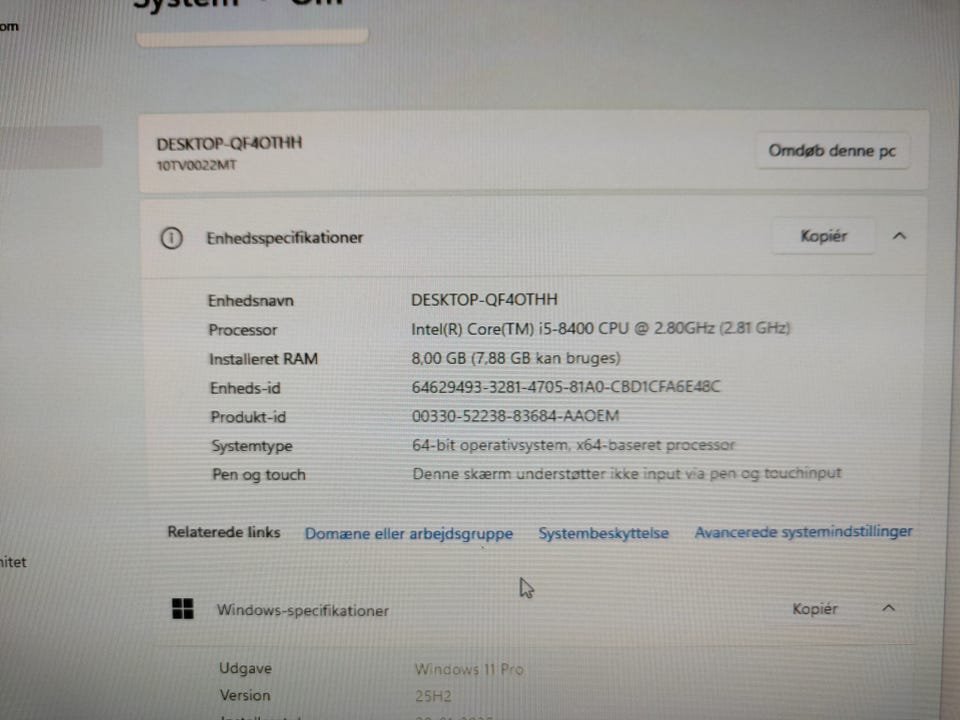Select the Produkt-id value 00330-52238-83684-AAOEM
The width and height of the screenshot is (960, 720).
coord(516,416)
